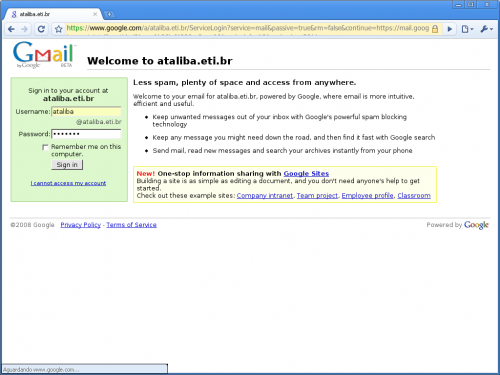Open the Team project example site
The height and width of the screenshot is (375, 500).
(x=317, y=196)
